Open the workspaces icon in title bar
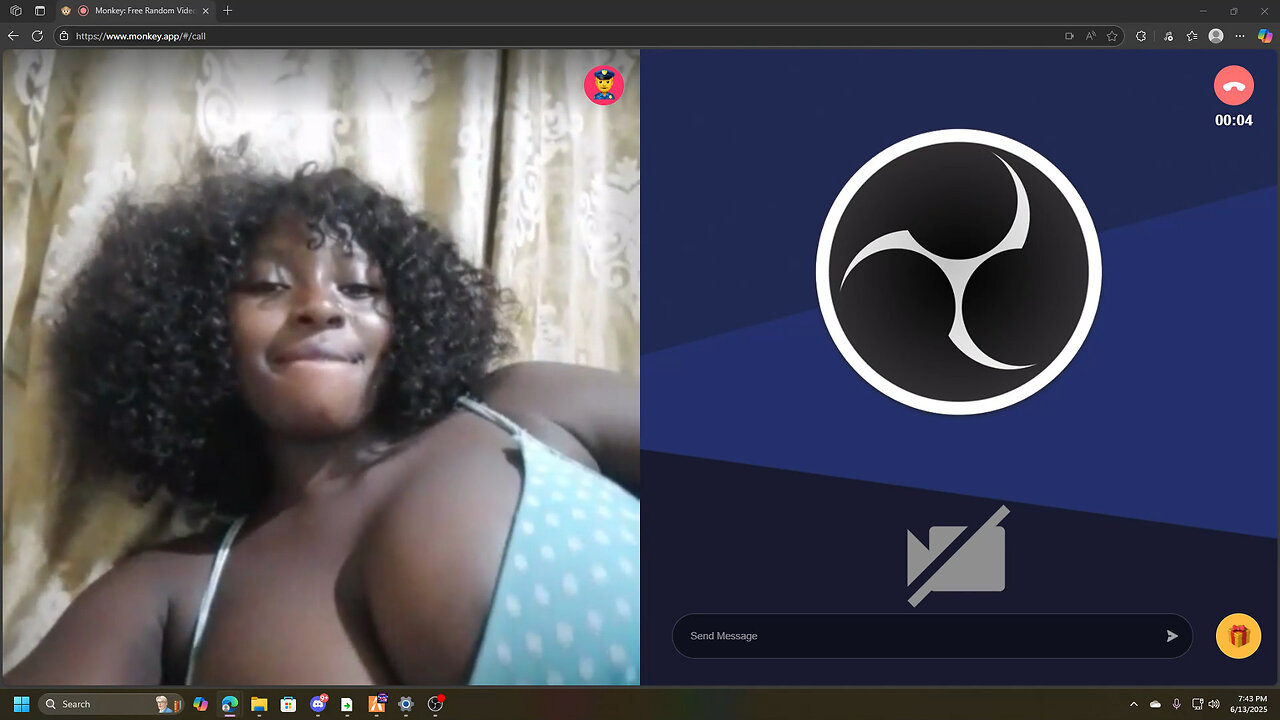This screenshot has width=1280, height=720. pos(16,11)
